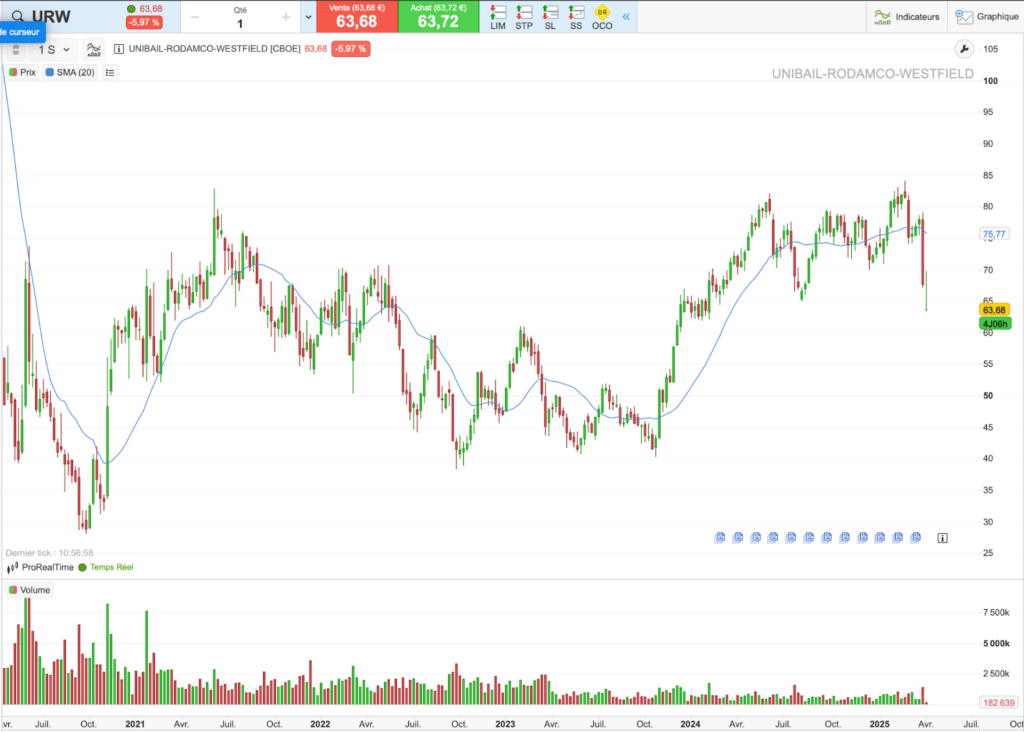Viewport: 1024px width, 732px height.
Task: Increase quantity with the plus button
Action: [x=285, y=18]
